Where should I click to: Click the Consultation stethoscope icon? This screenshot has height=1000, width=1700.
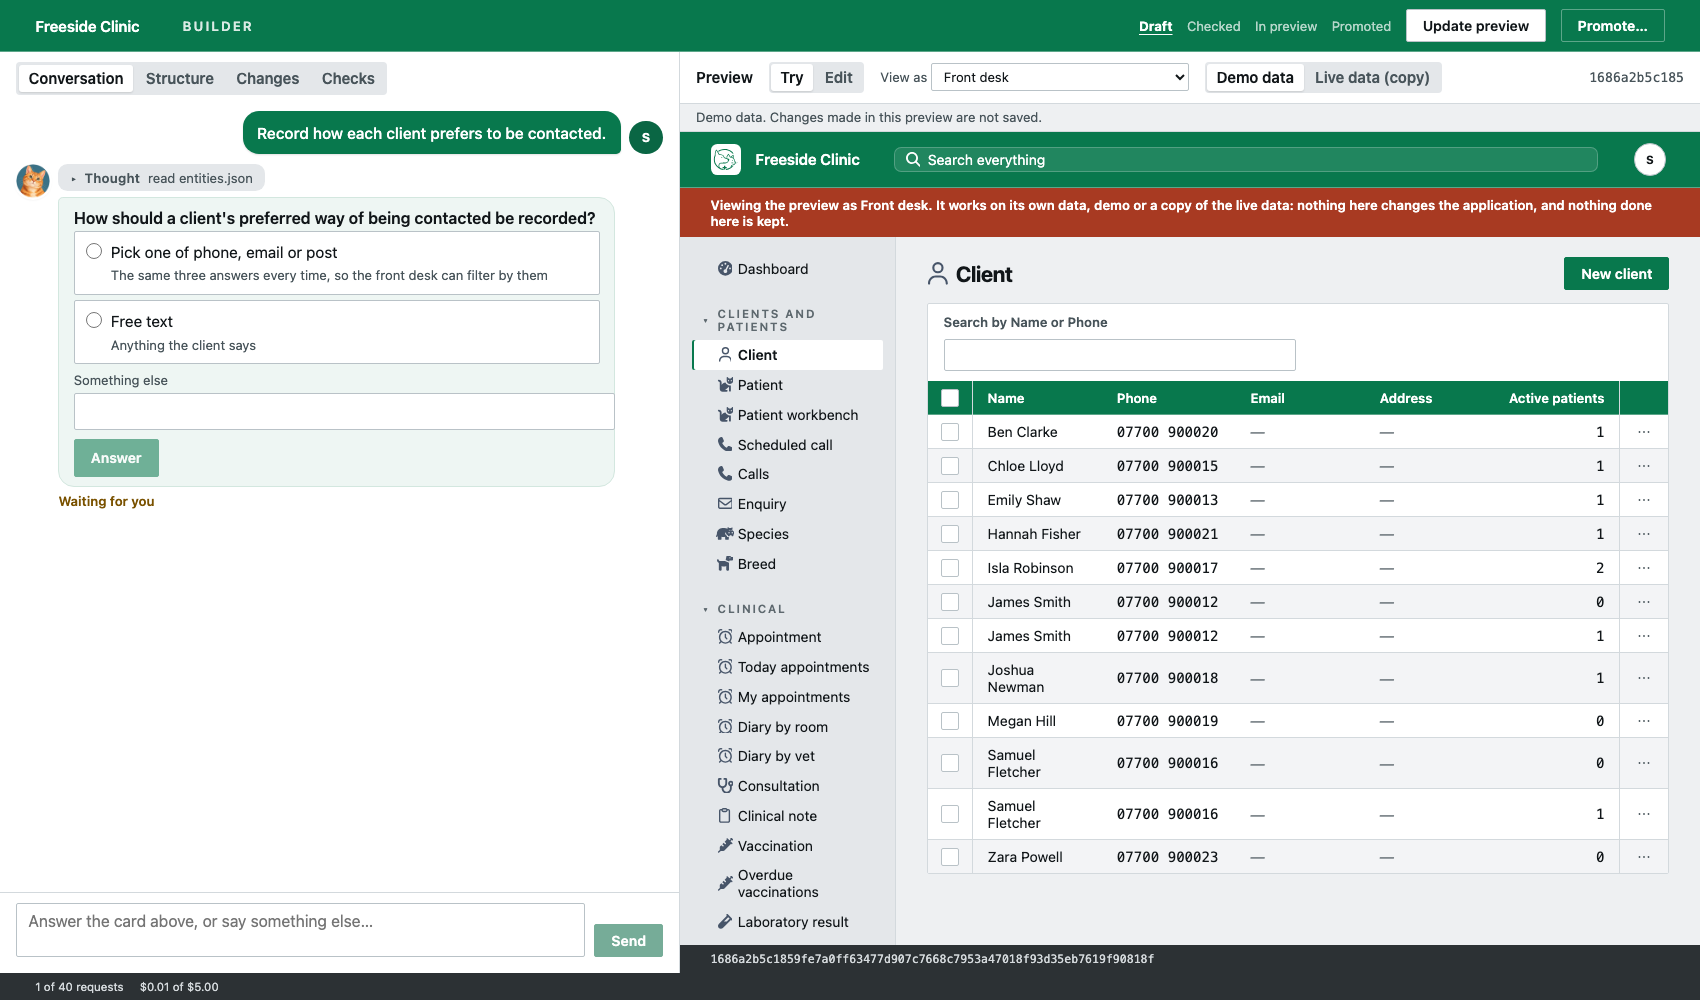point(725,785)
